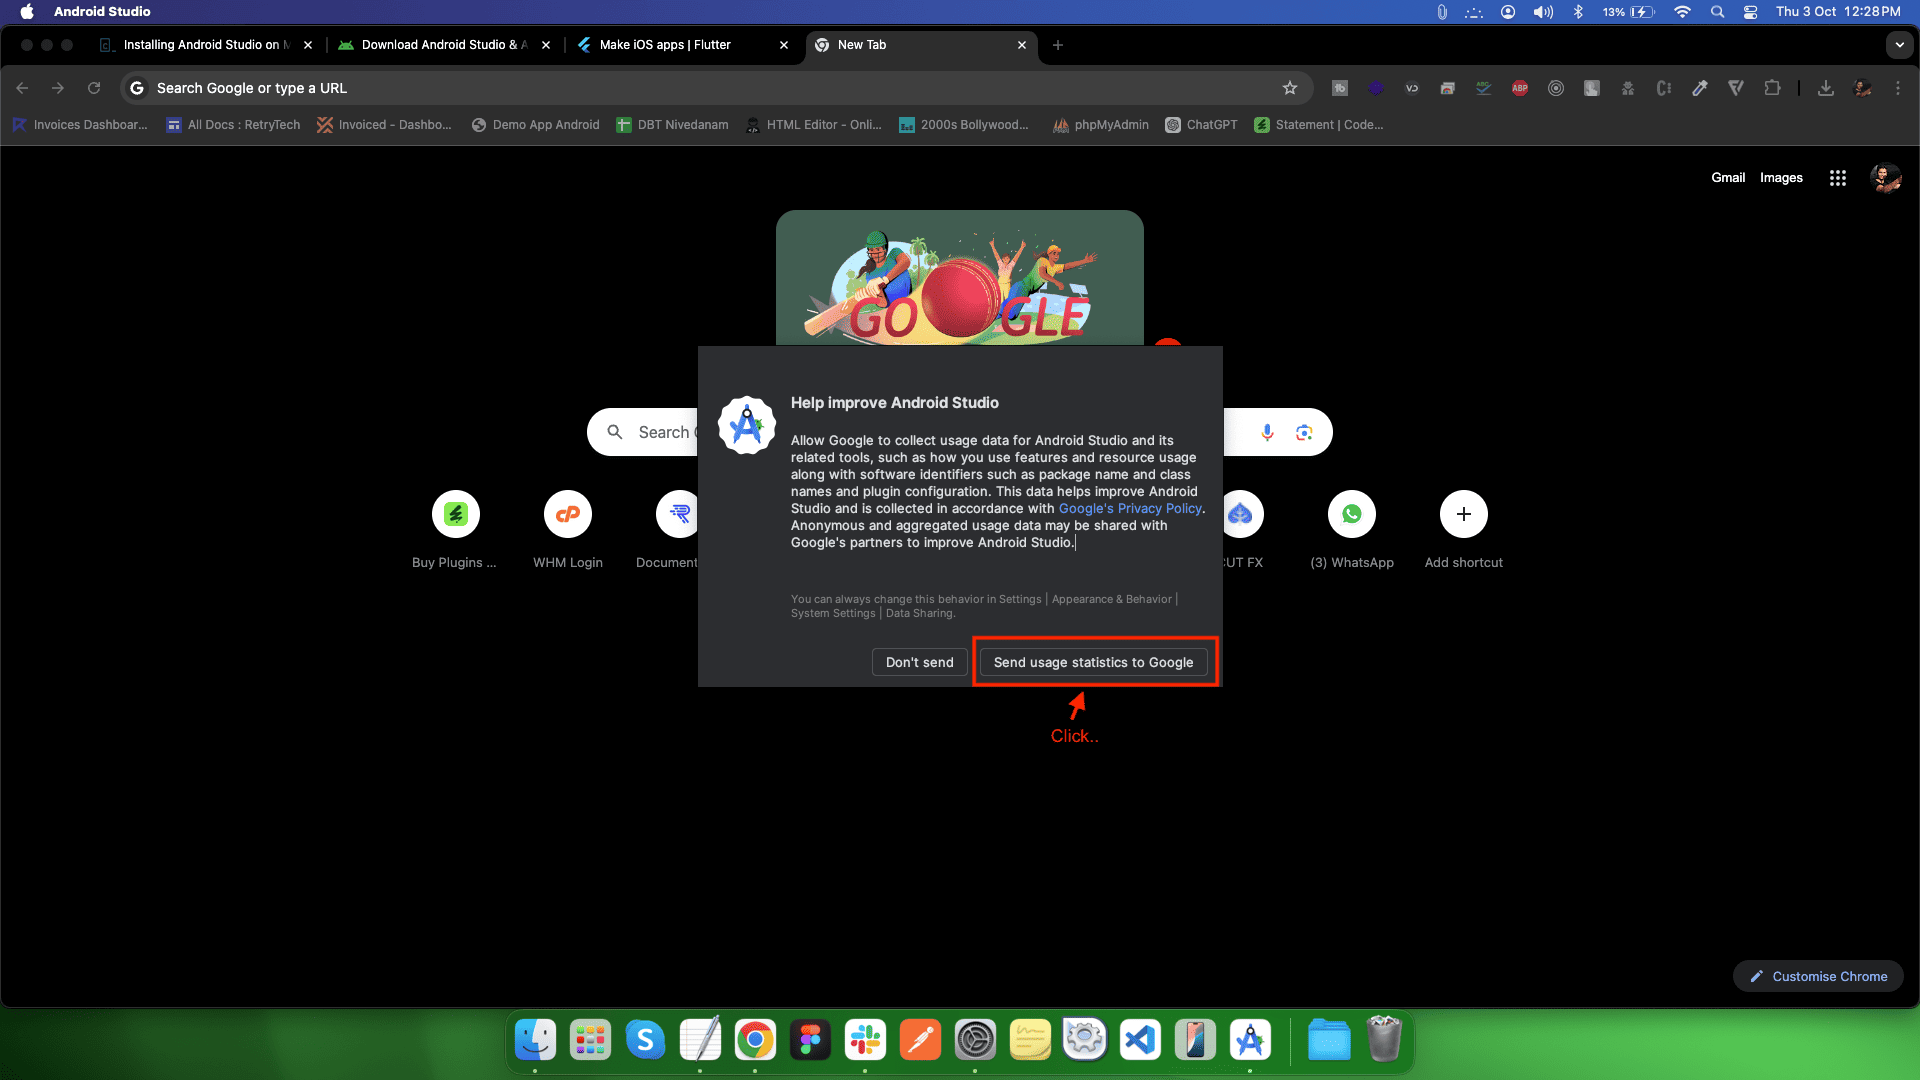
Task: Open Google's Privacy Policy link
Action: pos(1130,508)
